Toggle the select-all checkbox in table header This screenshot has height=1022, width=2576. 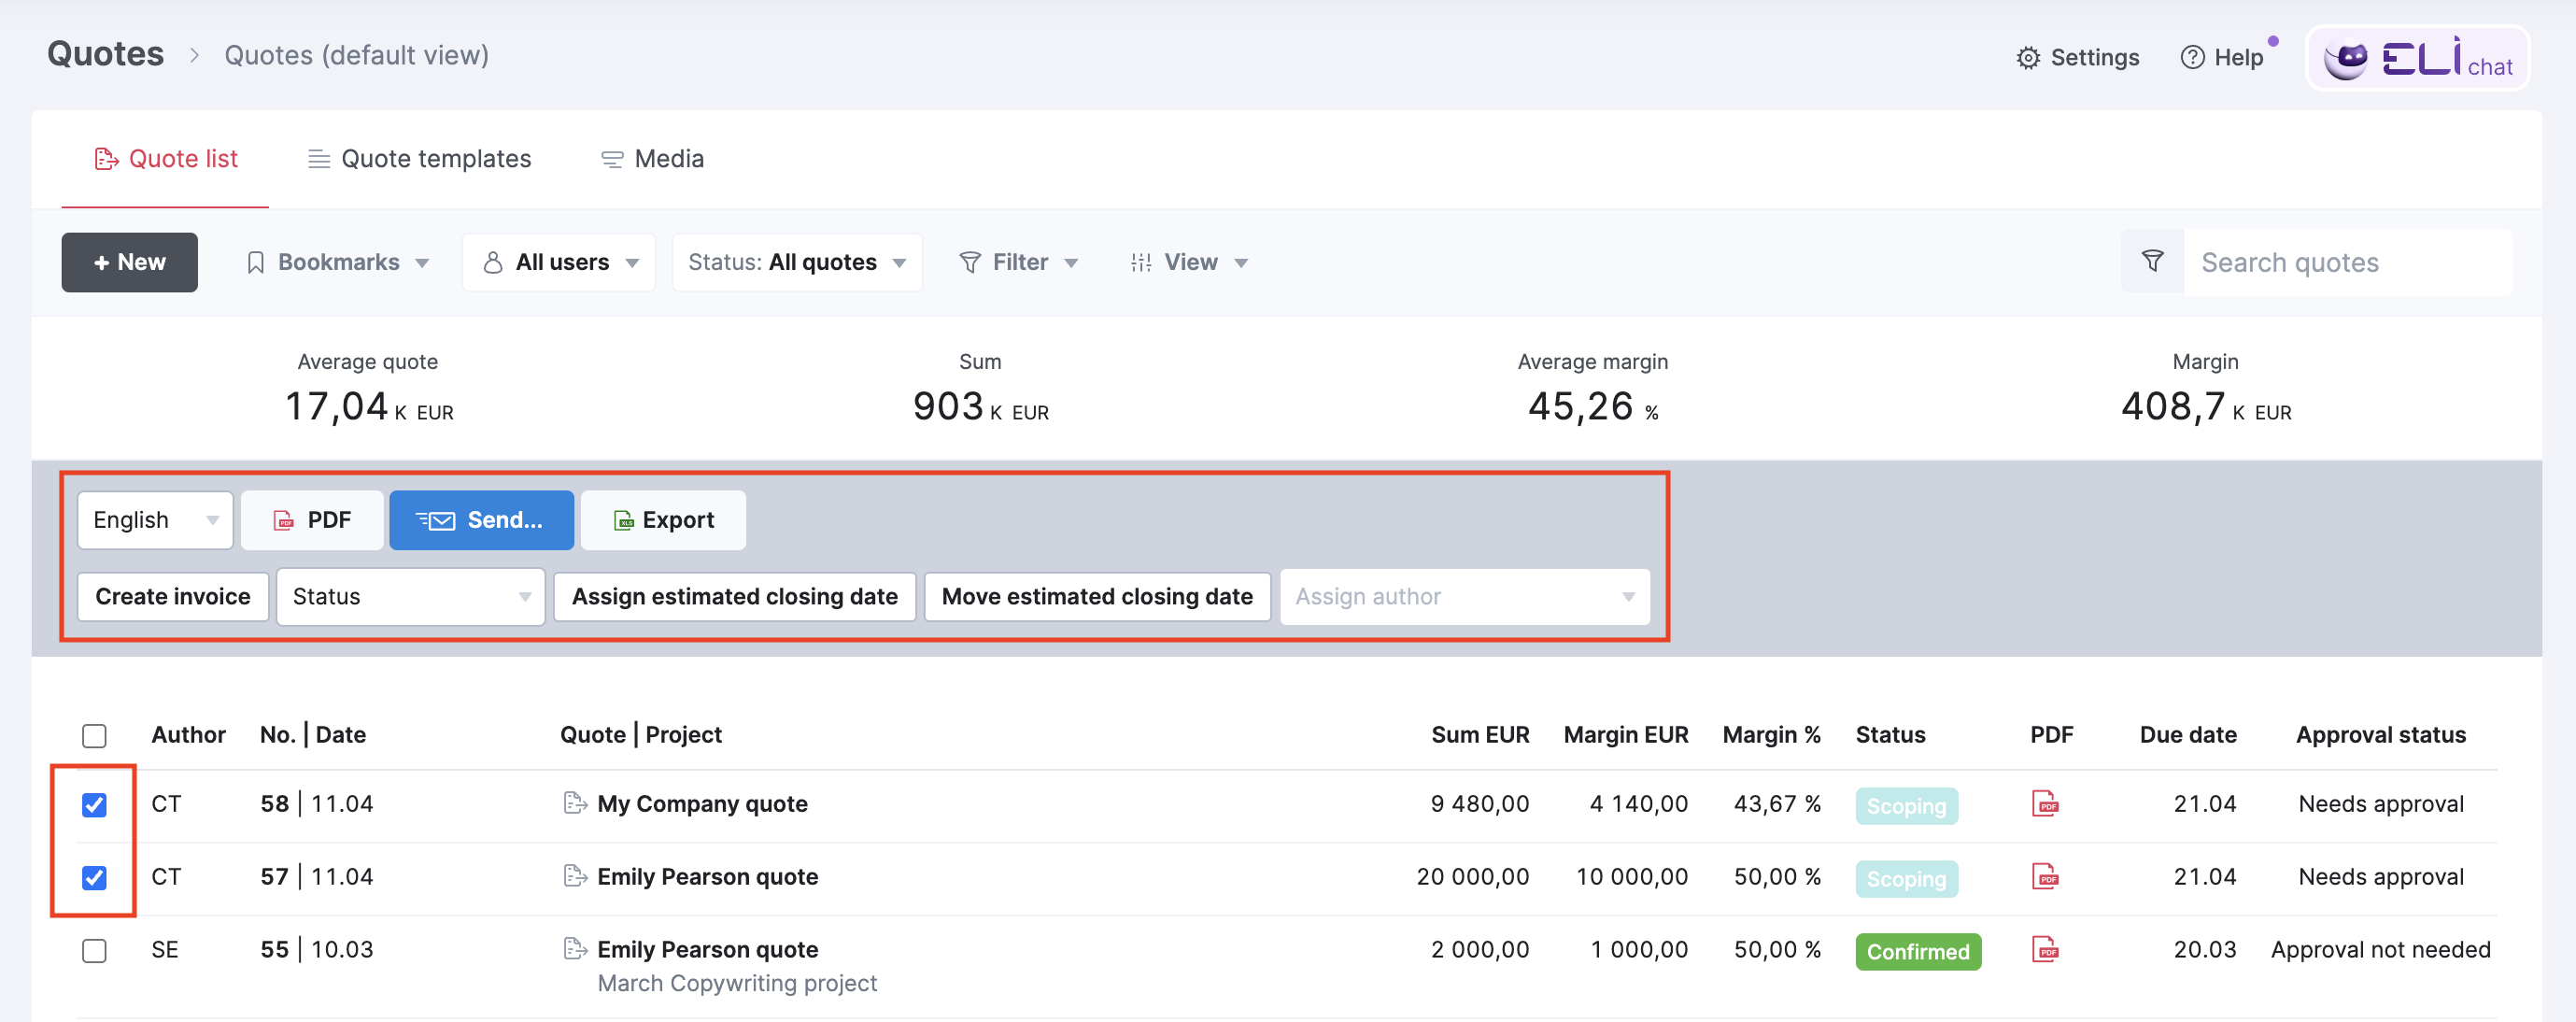(94, 736)
